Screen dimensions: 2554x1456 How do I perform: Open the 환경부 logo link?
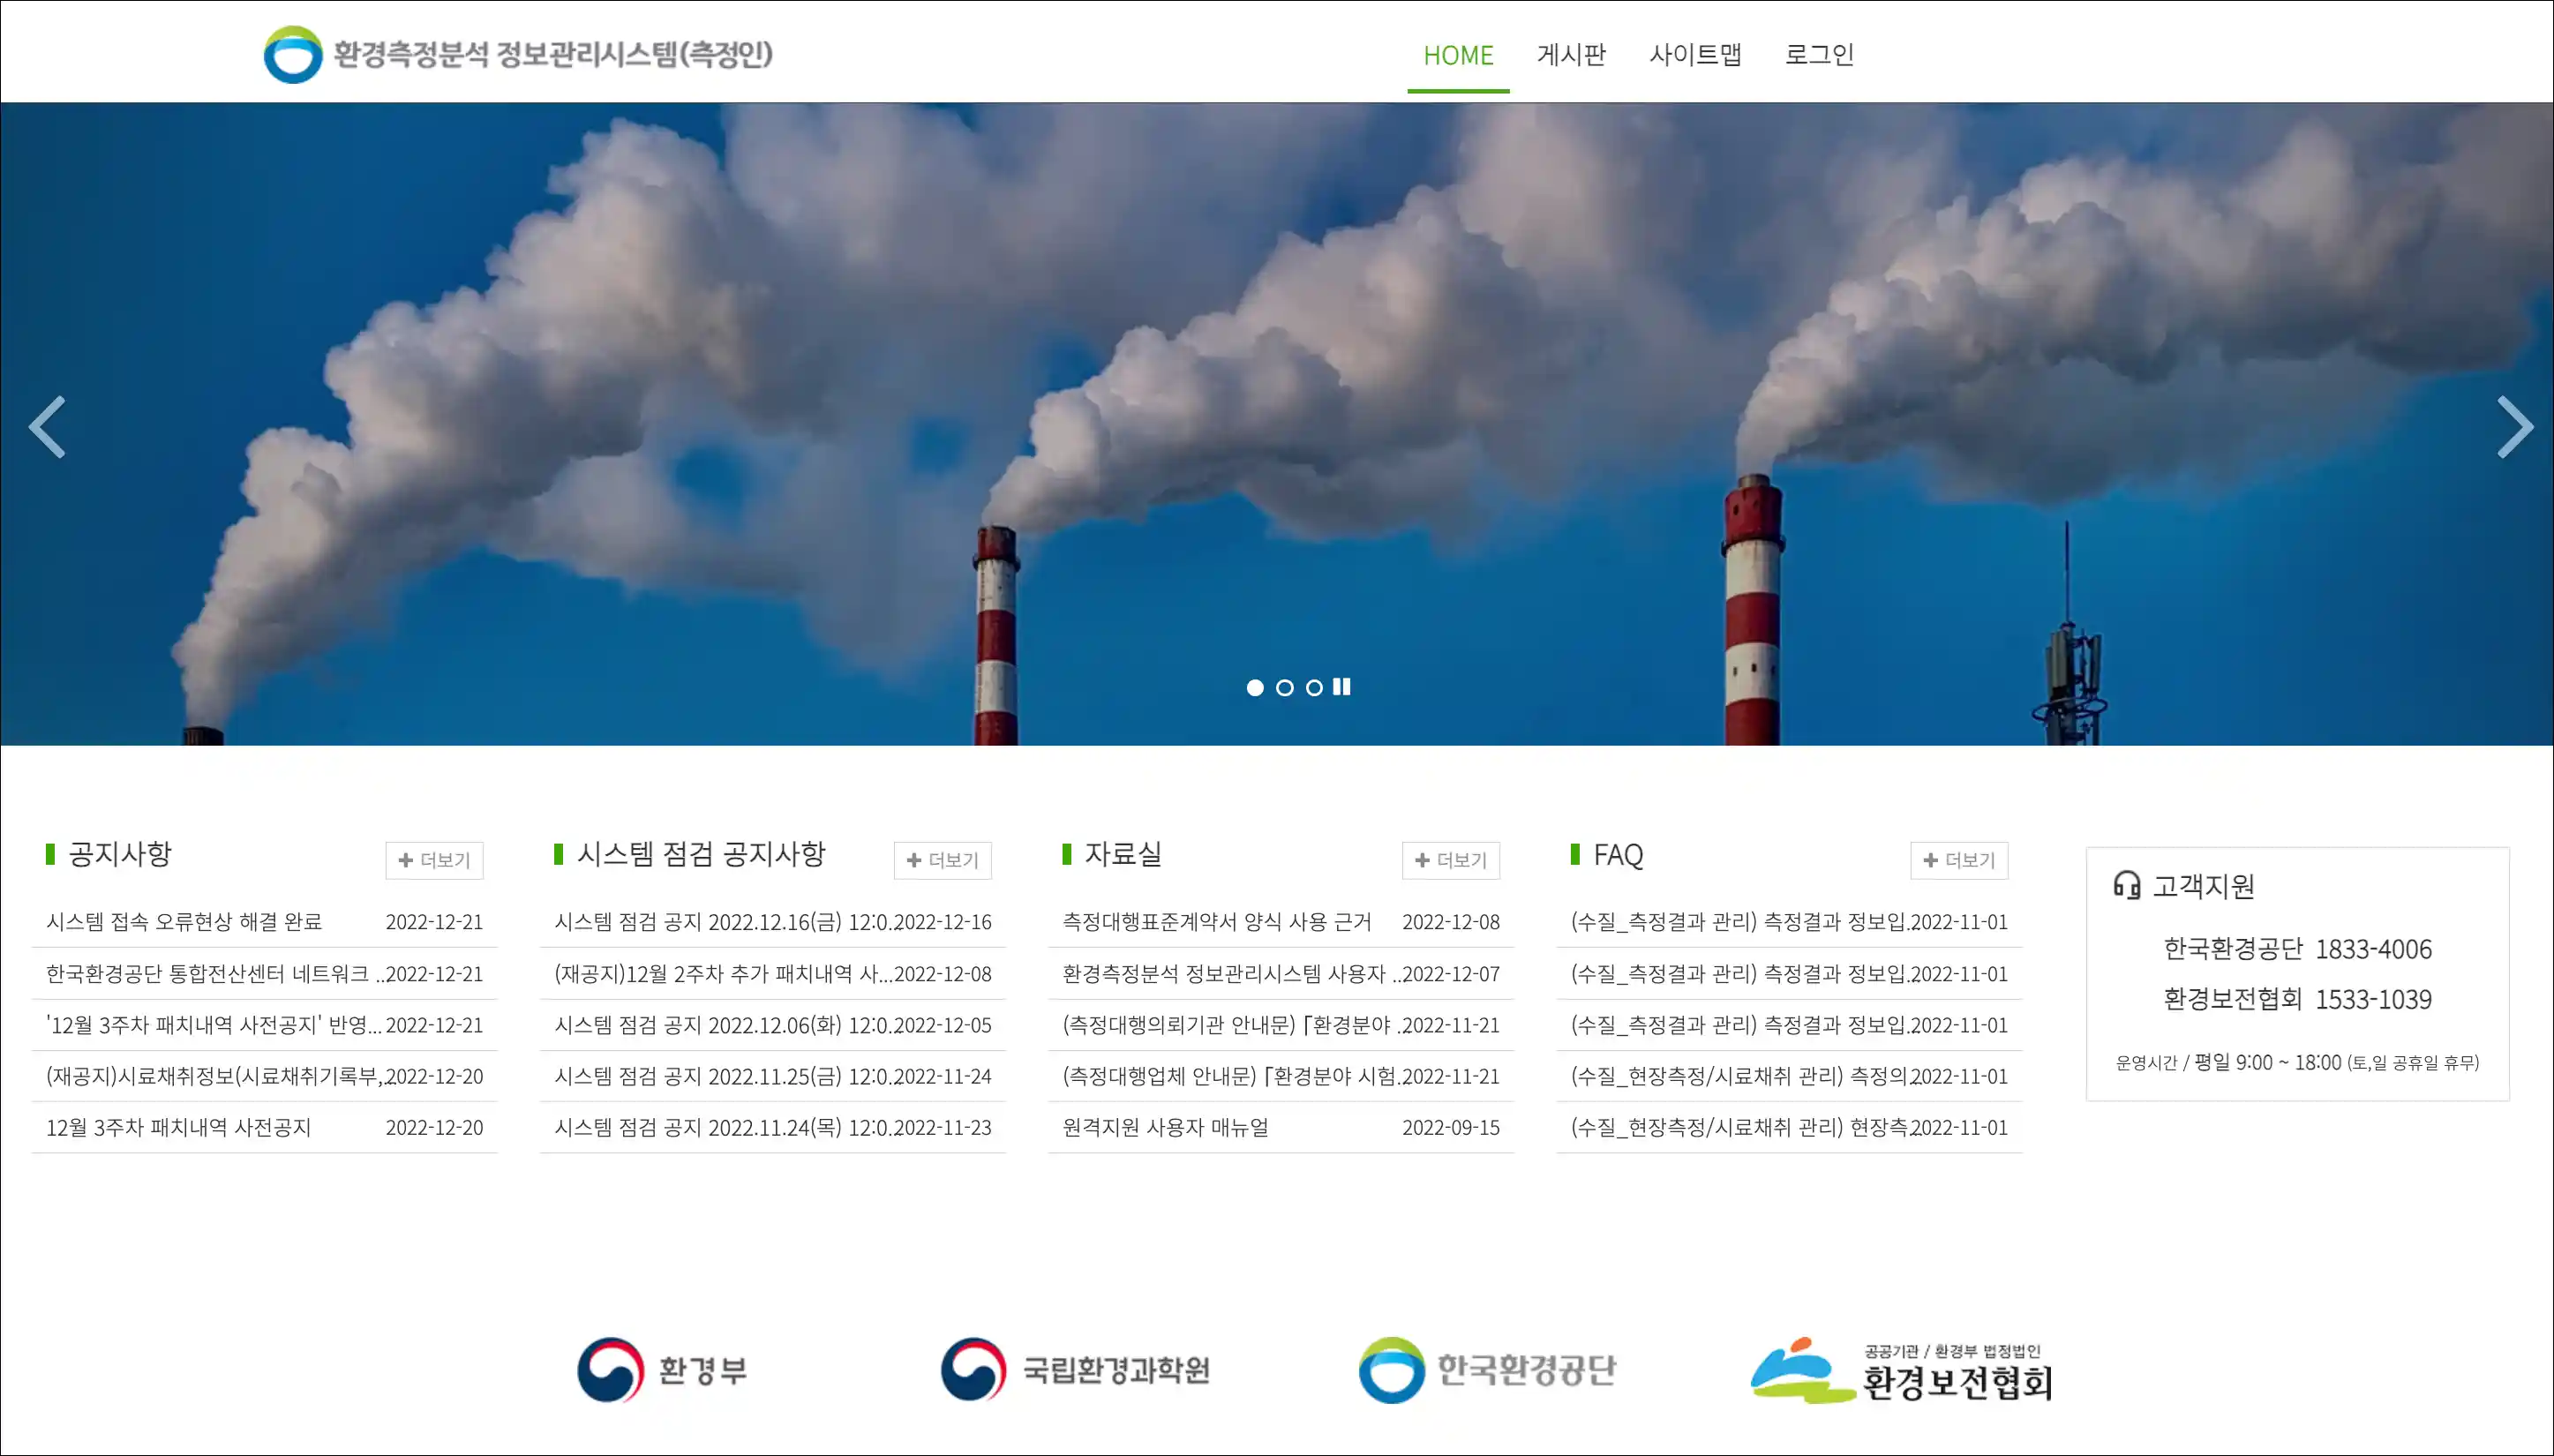coord(662,1370)
